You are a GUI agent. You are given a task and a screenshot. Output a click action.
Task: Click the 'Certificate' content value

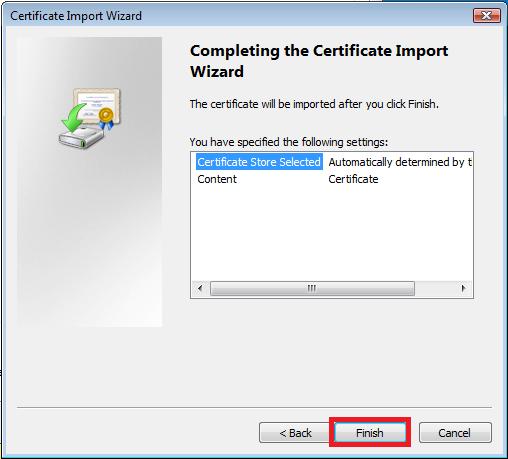[x=353, y=179]
